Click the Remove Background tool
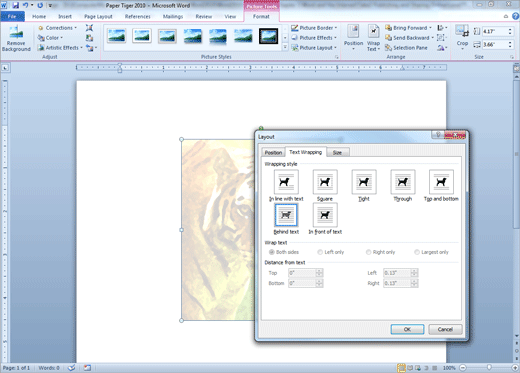520x373 pixels. [16, 38]
